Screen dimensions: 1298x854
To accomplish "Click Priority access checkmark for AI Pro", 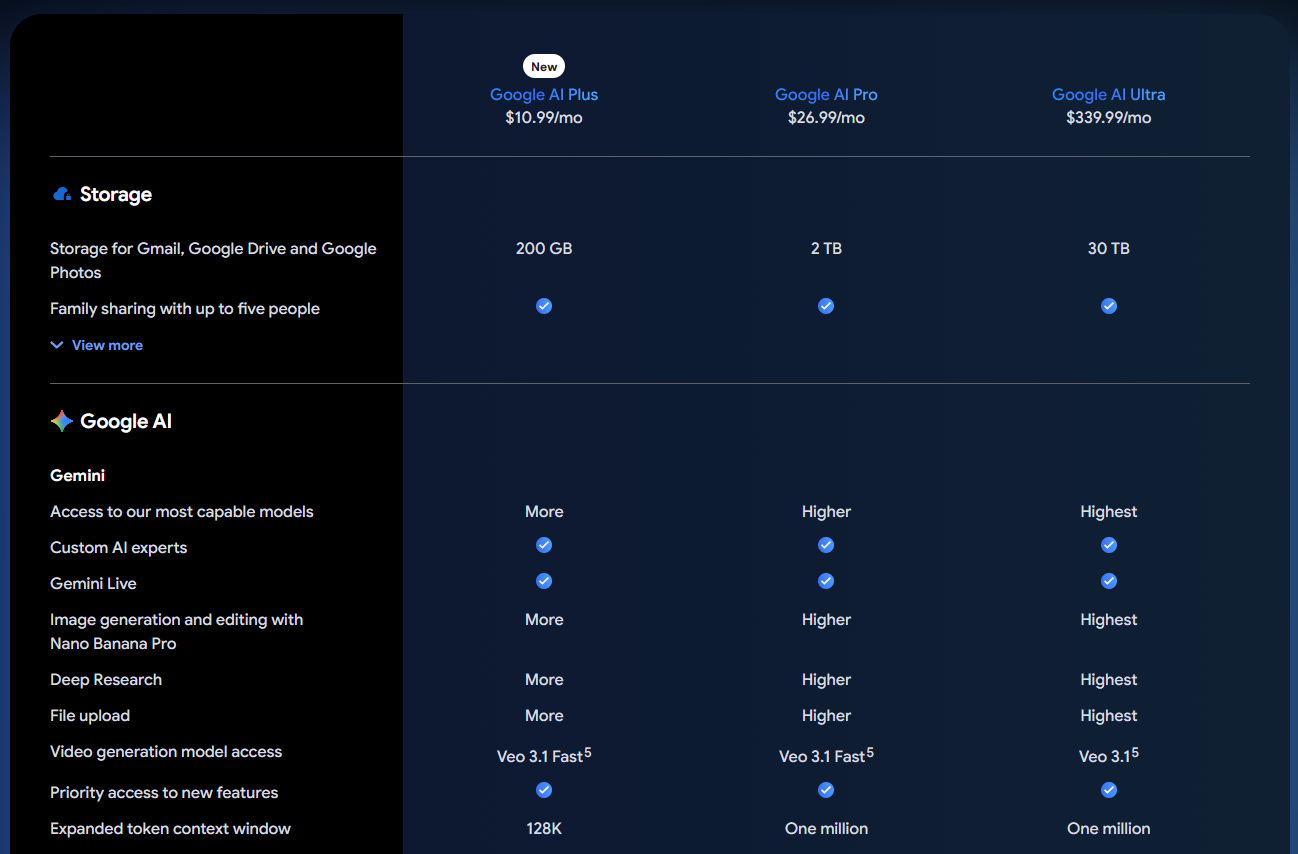I will click(826, 790).
